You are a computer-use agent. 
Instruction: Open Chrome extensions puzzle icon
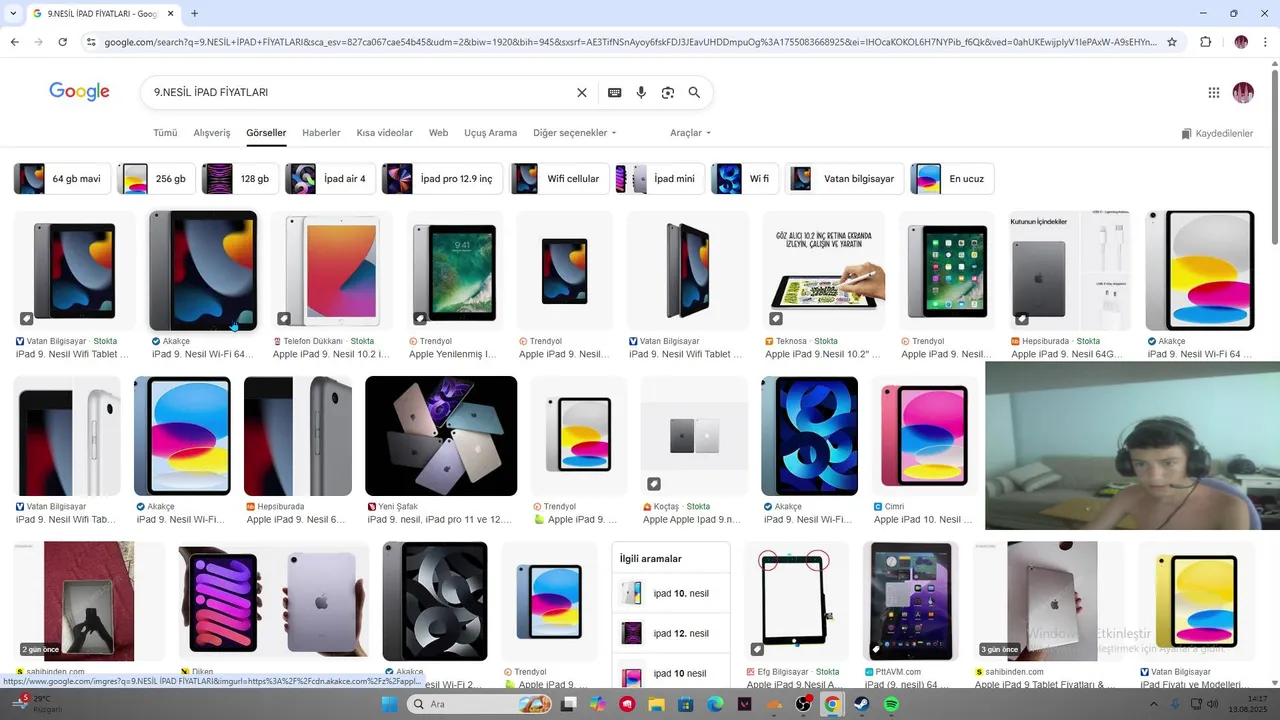(x=1205, y=42)
